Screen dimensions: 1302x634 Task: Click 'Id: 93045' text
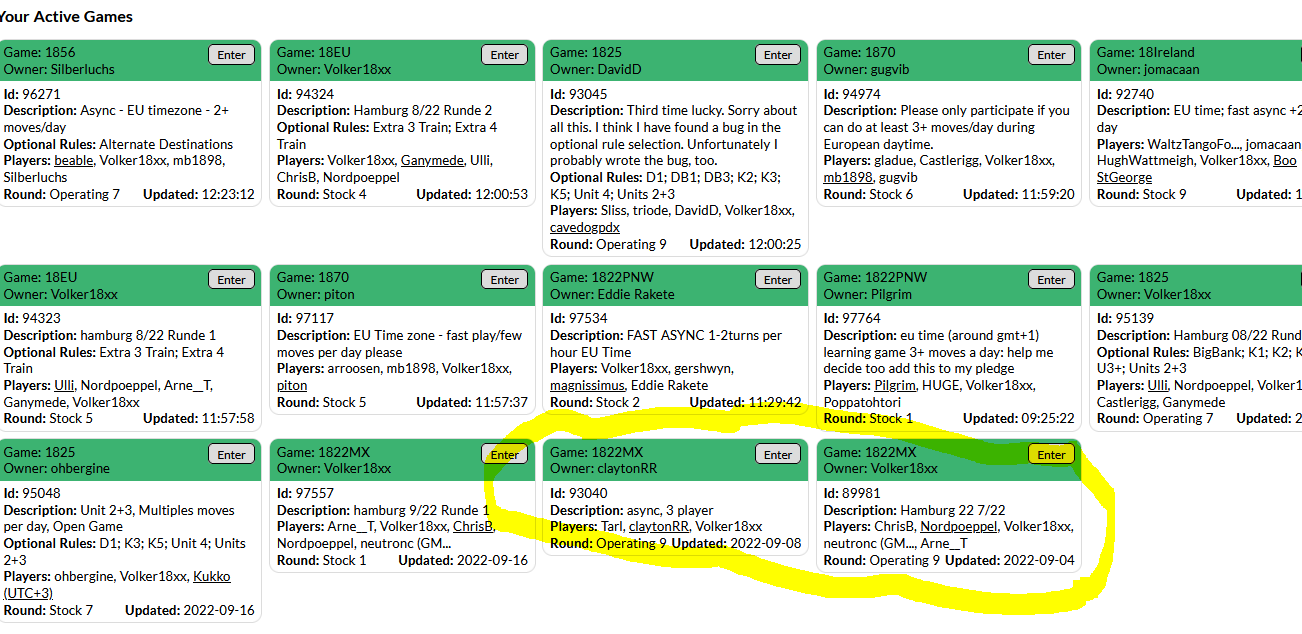coord(579,95)
